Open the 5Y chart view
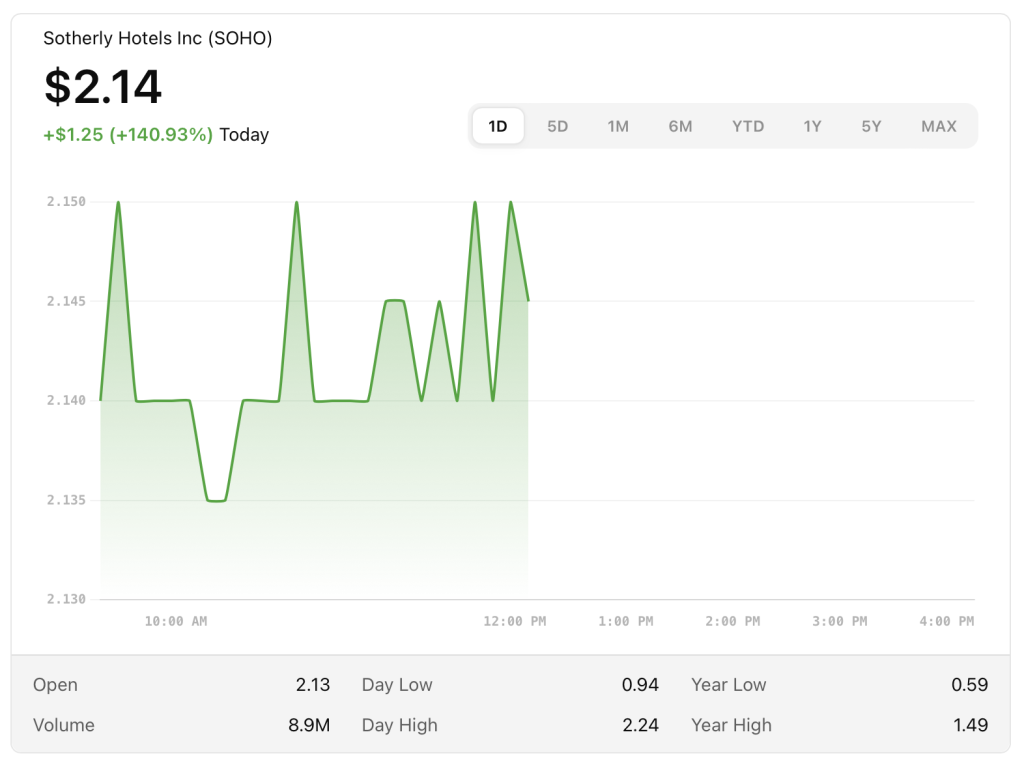Image resolution: width=1024 pixels, height=773 pixels. click(x=872, y=126)
